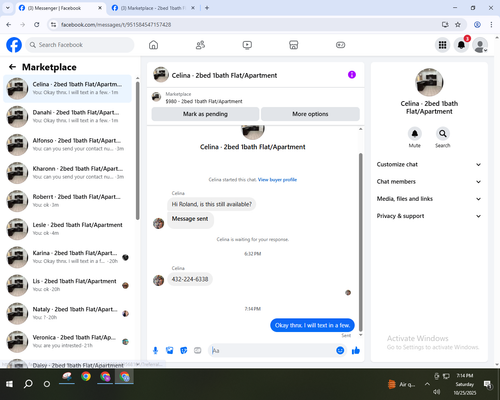
Task: Click Hi Roland, is this still available message
Action: (x=212, y=204)
